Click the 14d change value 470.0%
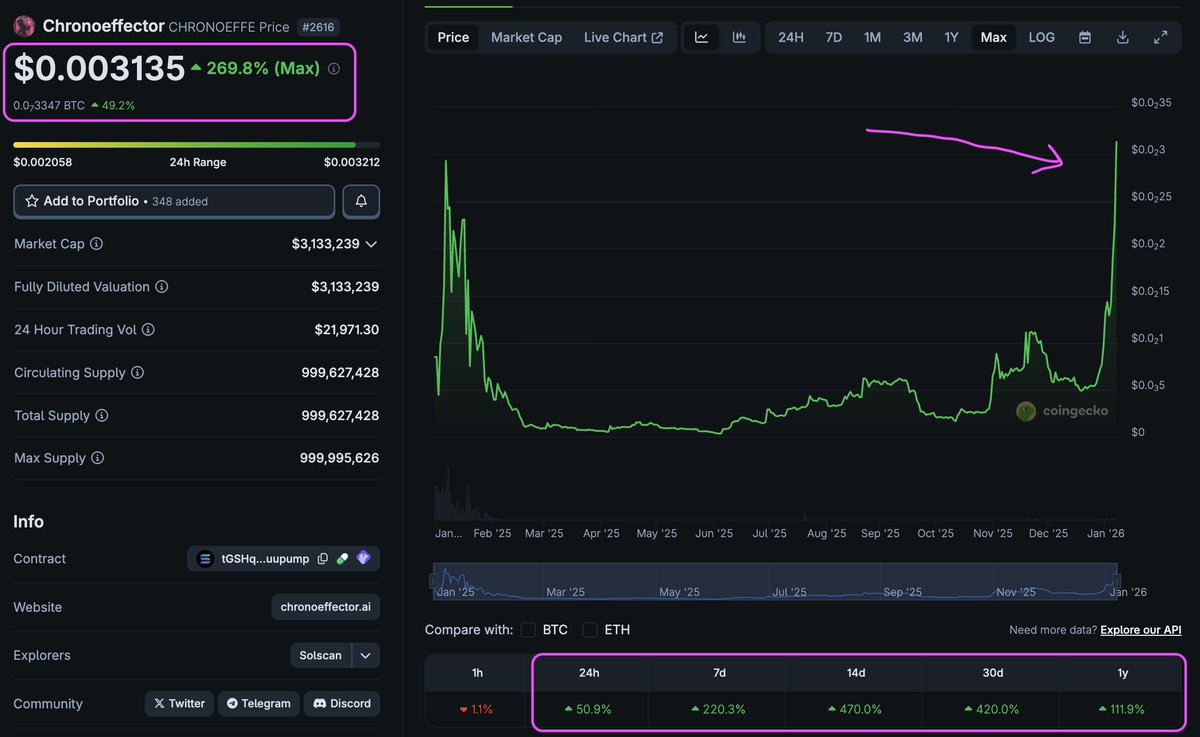1200x737 pixels. [x=855, y=709]
